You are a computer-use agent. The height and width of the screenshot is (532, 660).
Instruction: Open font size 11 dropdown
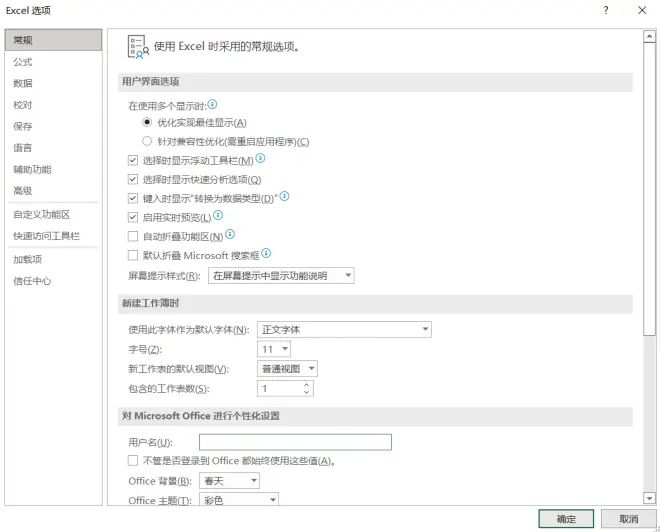click(x=274, y=349)
